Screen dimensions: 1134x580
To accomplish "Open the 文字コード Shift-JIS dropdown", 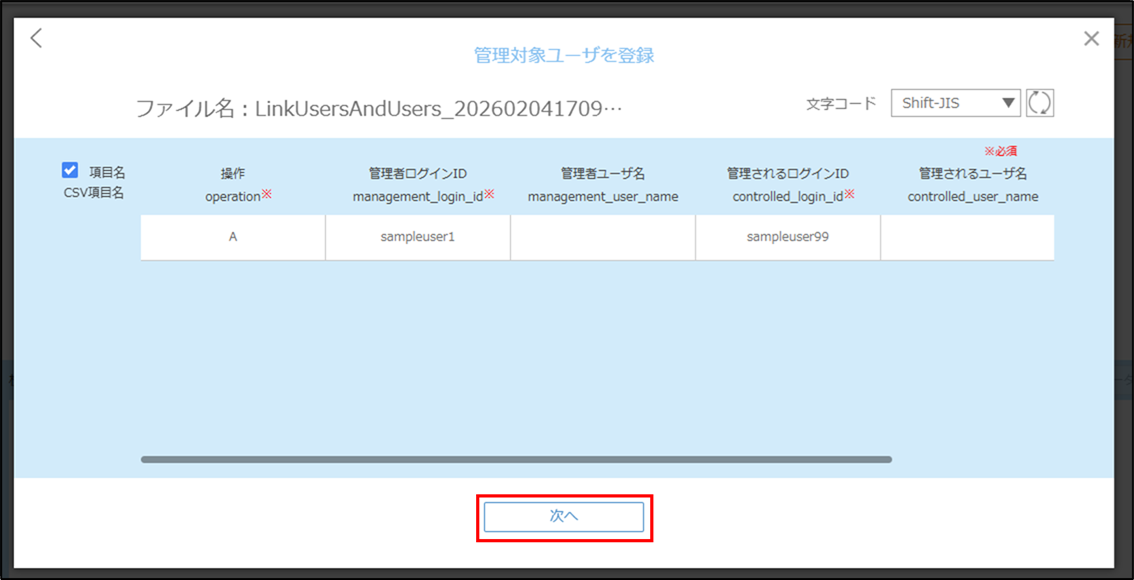I will point(955,103).
